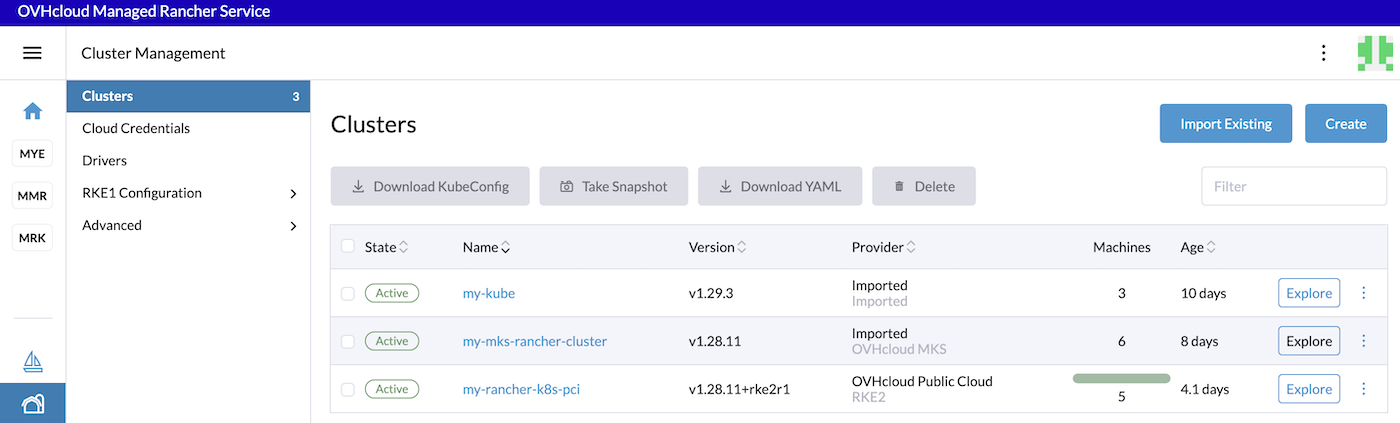Click the machines progress bar for my-rancher-k8s-pci

(x=1121, y=378)
